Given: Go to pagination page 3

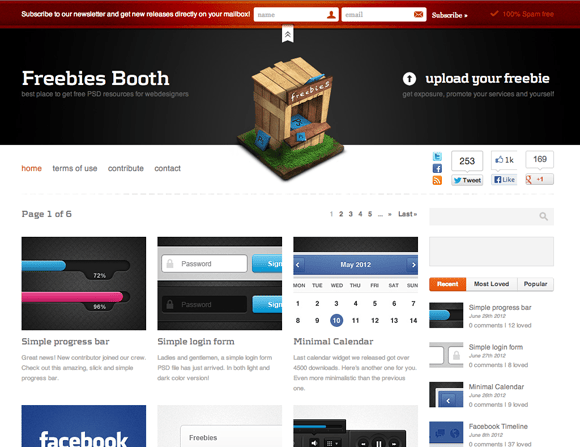Looking at the screenshot, I should click(350, 214).
